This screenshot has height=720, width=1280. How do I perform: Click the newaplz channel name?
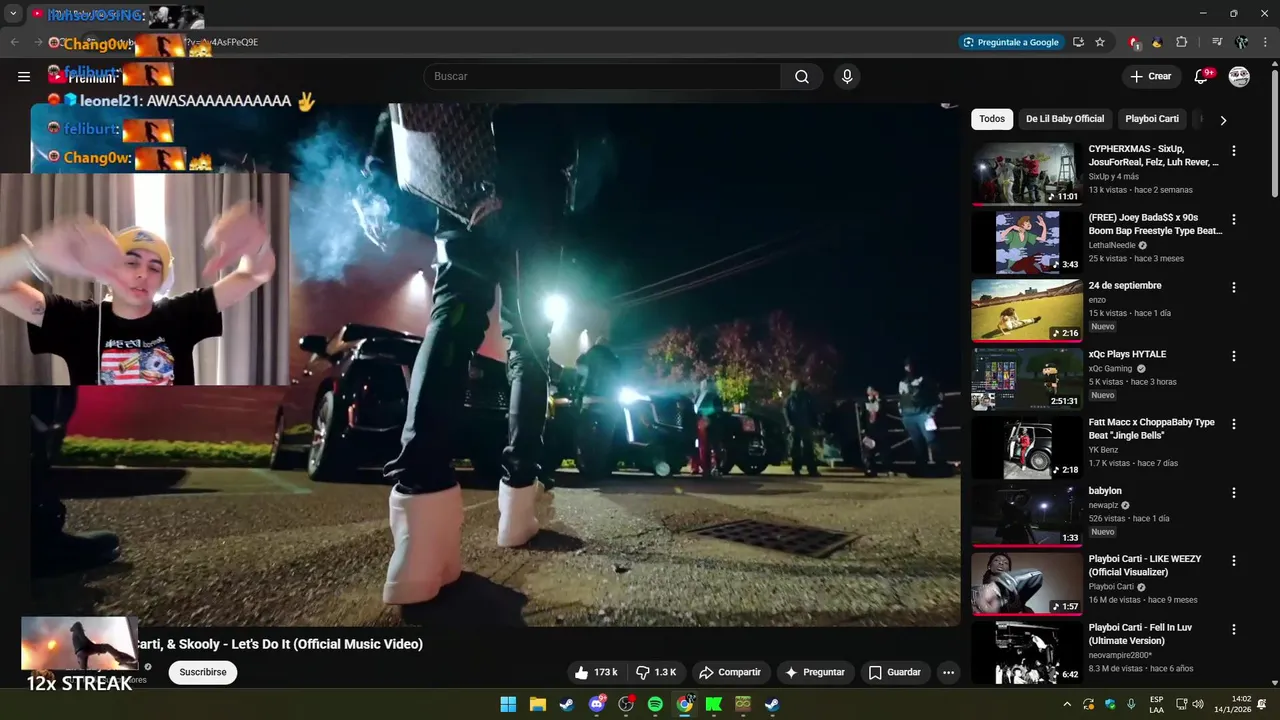click(x=1104, y=505)
